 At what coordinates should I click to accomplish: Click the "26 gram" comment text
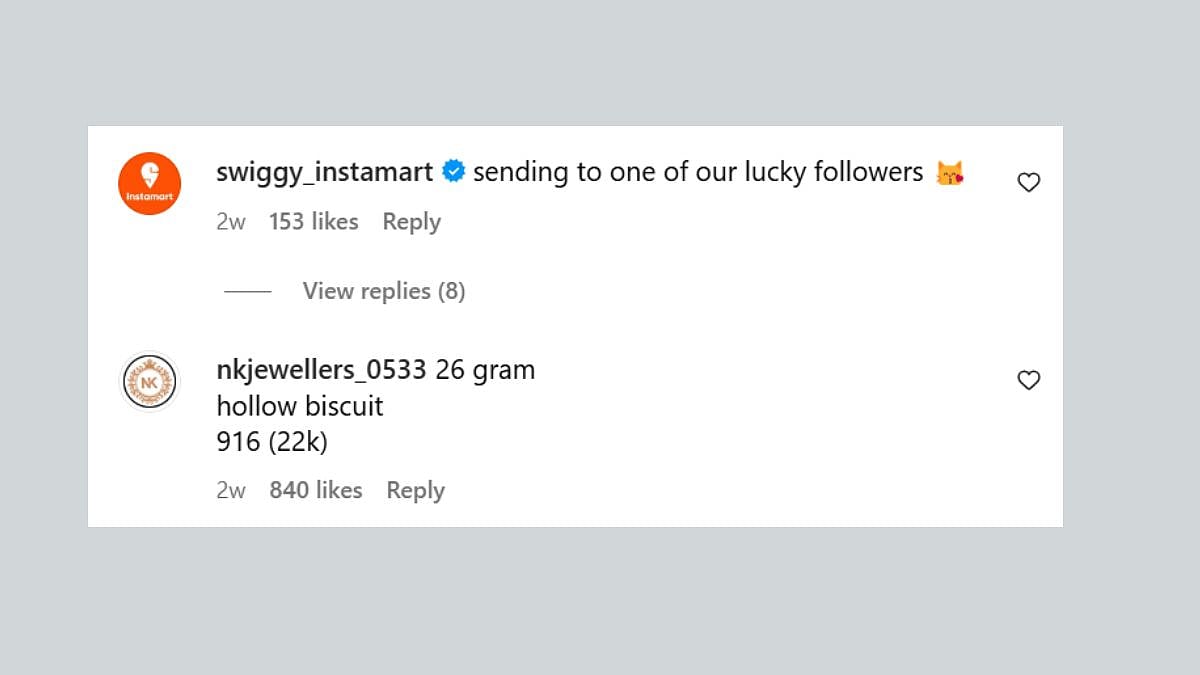pos(485,370)
